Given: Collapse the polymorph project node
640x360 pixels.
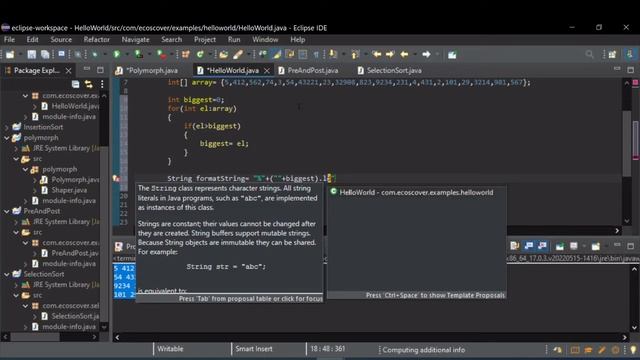Looking at the screenshot, I should click(x=7, y=138).
